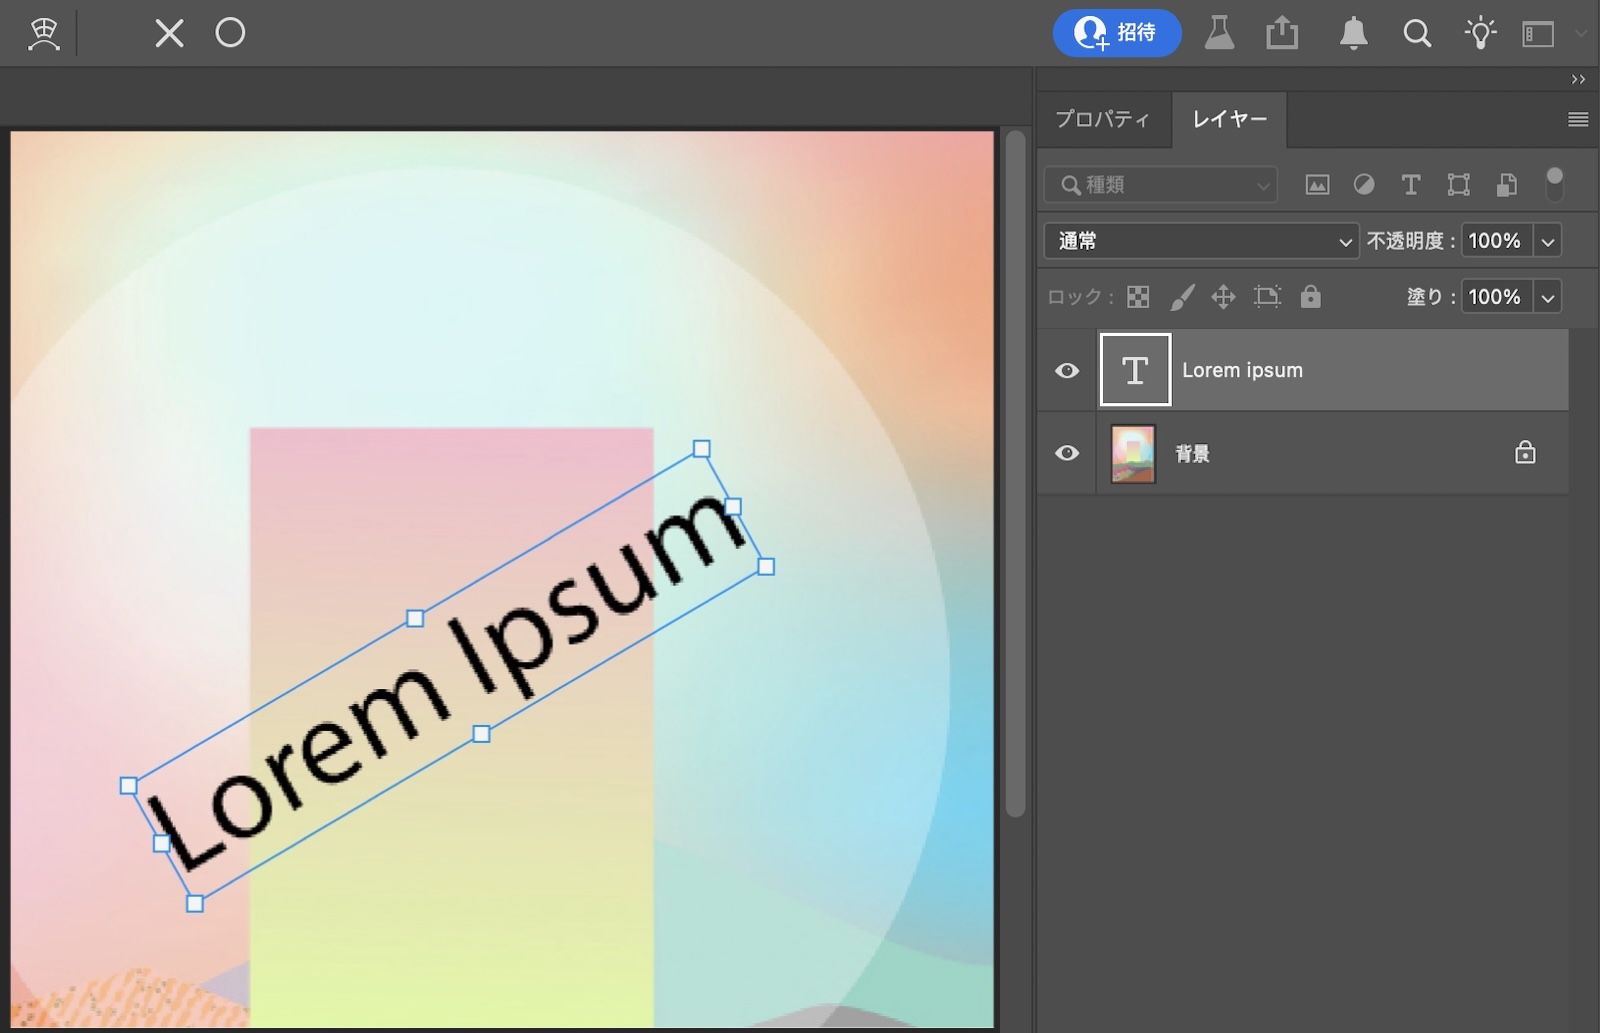Screen dimensions: 1600x1033
Task: Commit the transform with the circle icon
Action: [x=230, y=33]
